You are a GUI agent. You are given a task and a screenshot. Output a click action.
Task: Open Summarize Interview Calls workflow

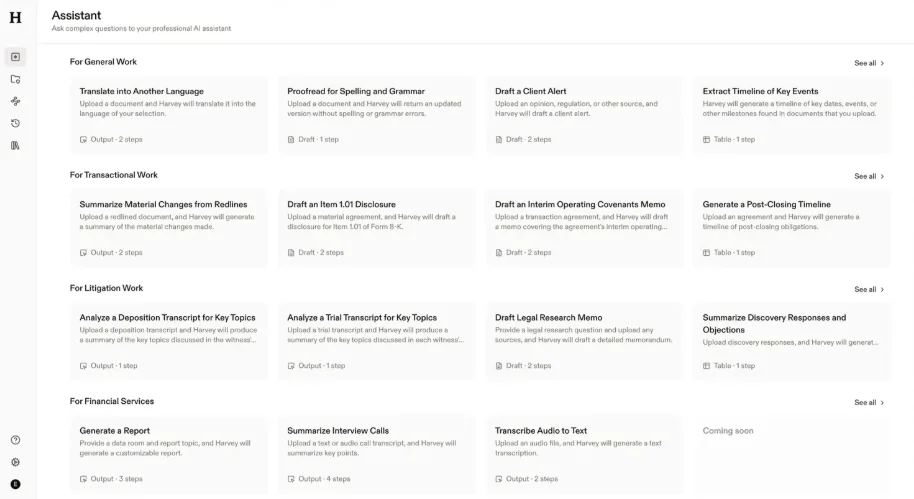coord(377,455)
